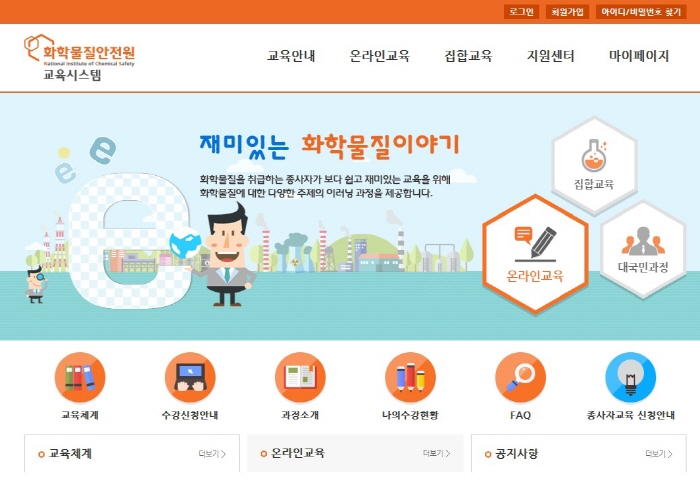Screen dimensions: 700x484
Task: Click the 로그인 button
Action: coord(521,12)
